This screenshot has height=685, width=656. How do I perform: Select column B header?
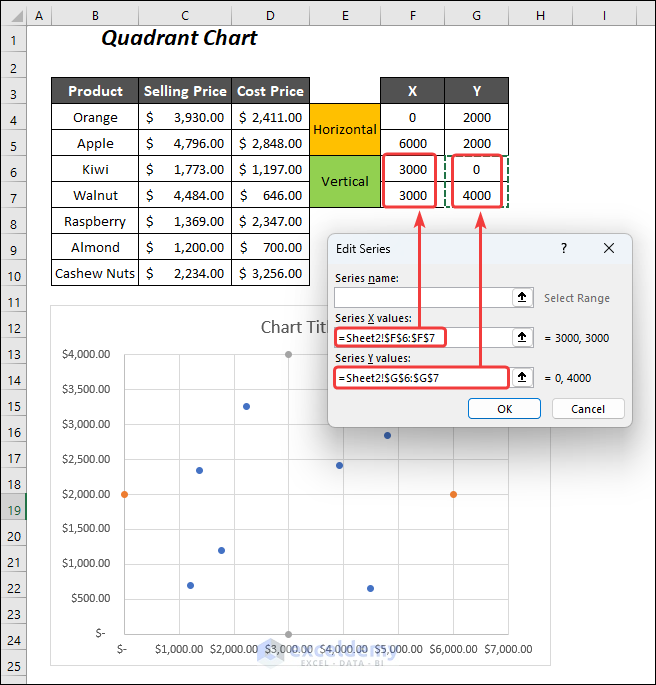95,16
